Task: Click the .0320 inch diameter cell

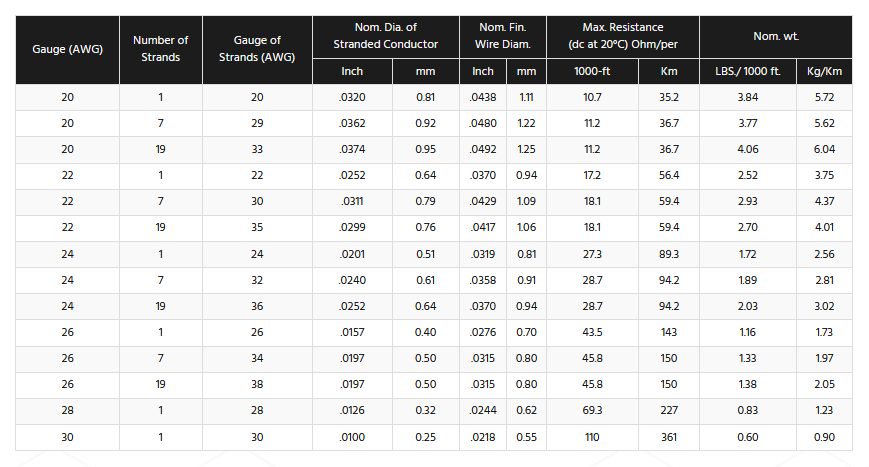Action: (352, 97)
